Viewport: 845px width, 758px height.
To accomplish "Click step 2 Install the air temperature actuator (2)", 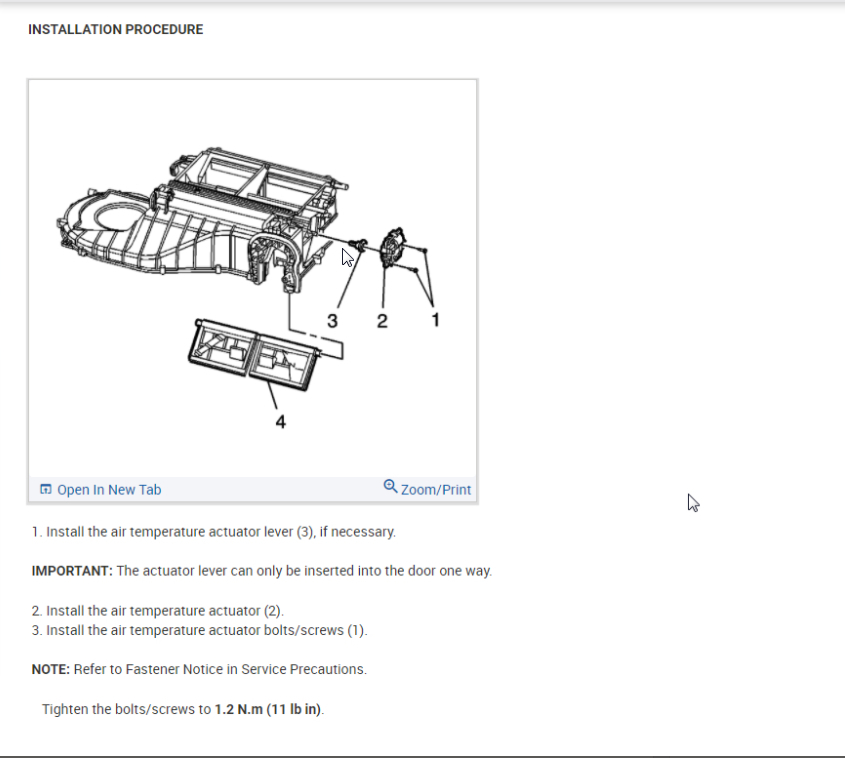I will pos(158,611).
